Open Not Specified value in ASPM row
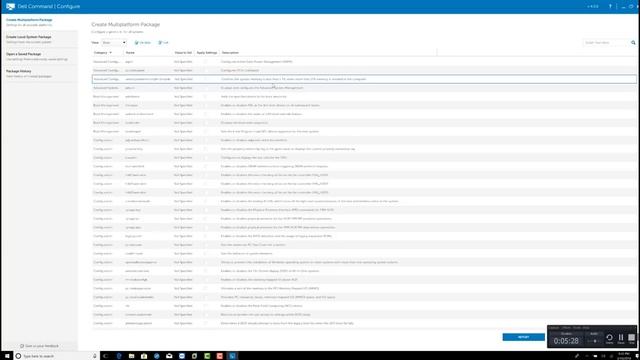640x360 pixels. click(x=183, y=62)
